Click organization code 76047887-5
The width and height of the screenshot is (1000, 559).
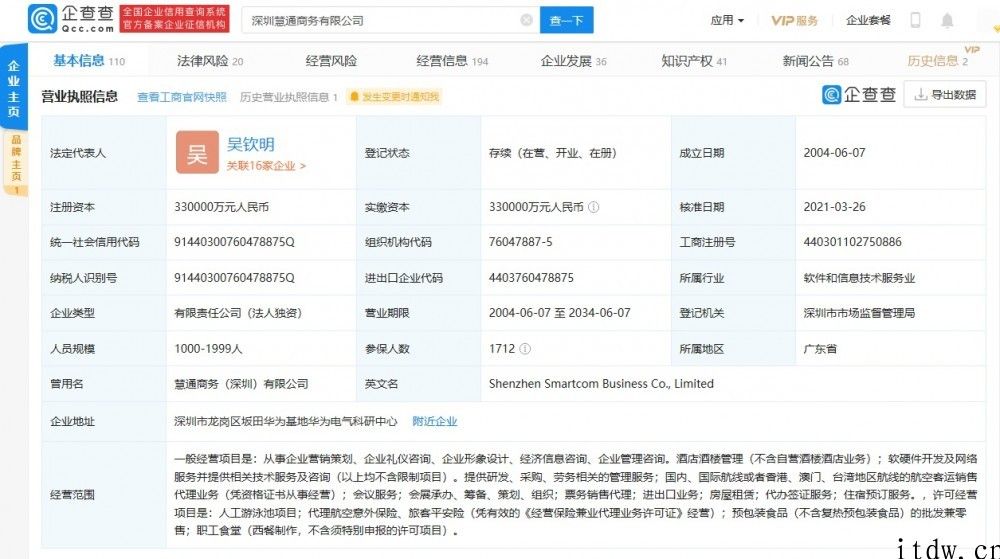pyautogui.click(x=520, y=242)
